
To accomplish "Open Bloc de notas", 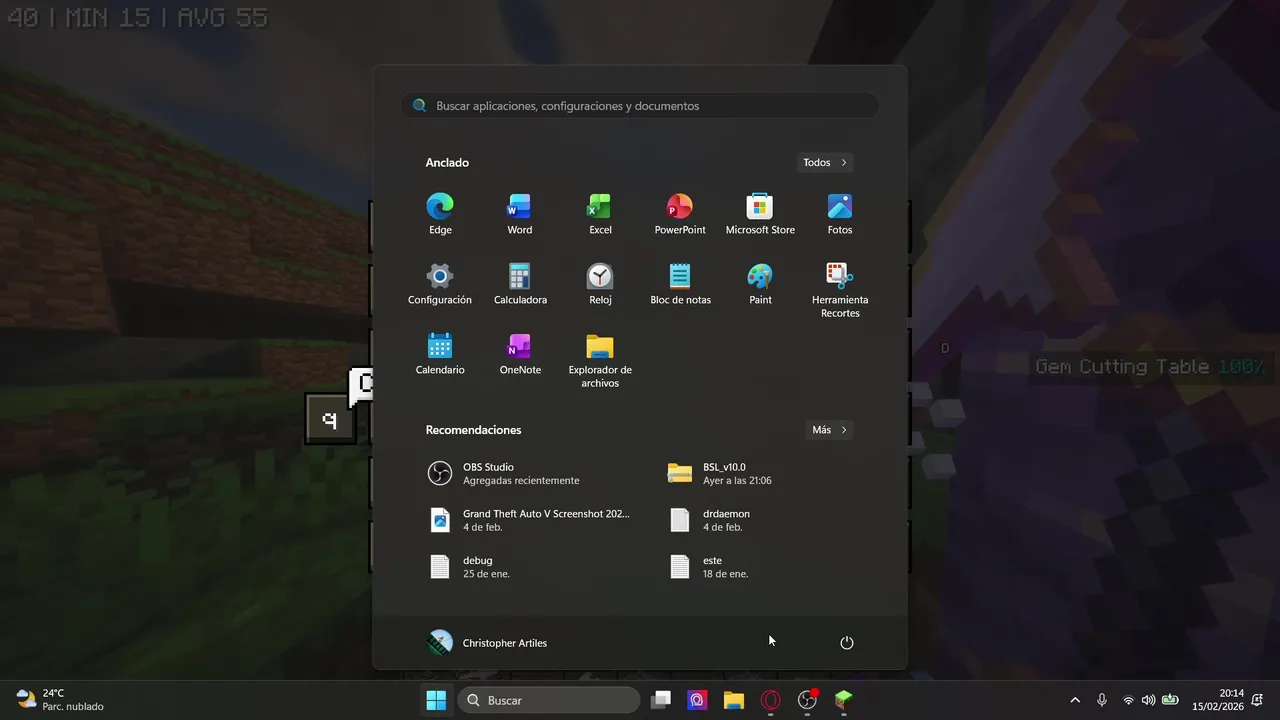I will (x=680, y=284).
